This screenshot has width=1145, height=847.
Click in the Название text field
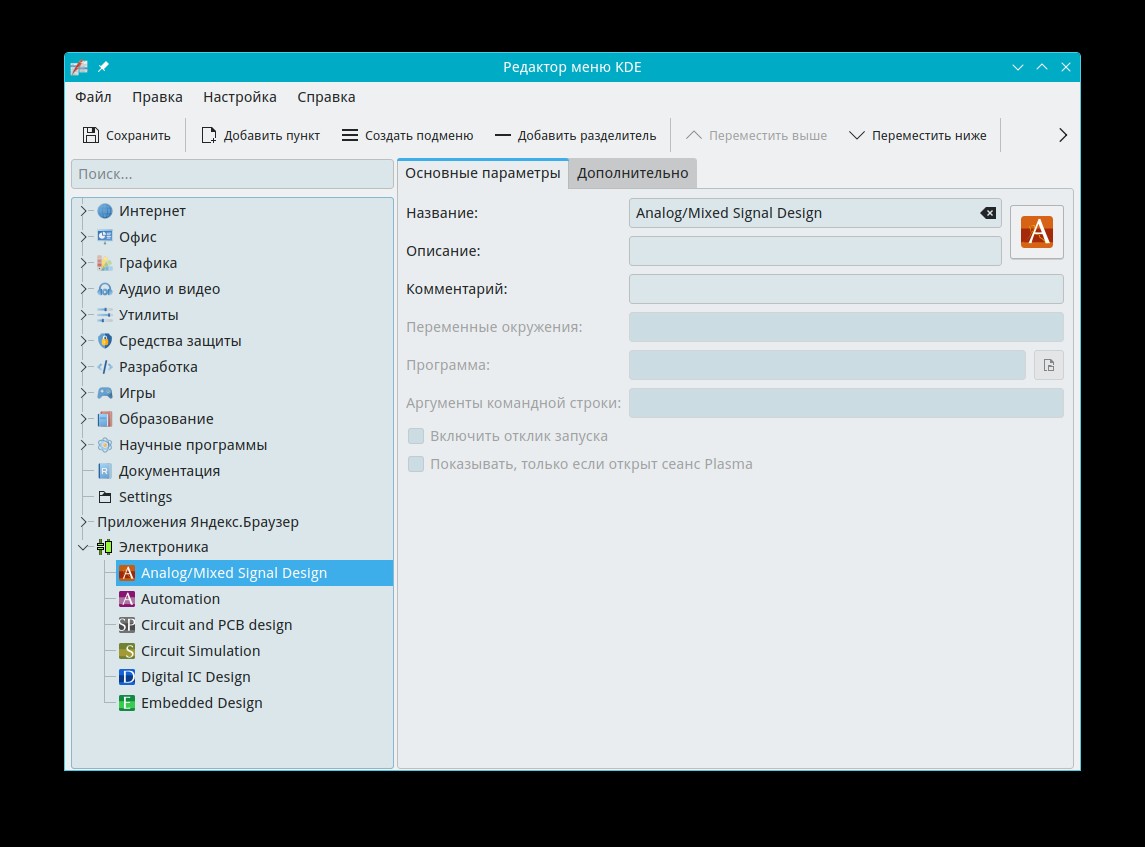point(815,213)
